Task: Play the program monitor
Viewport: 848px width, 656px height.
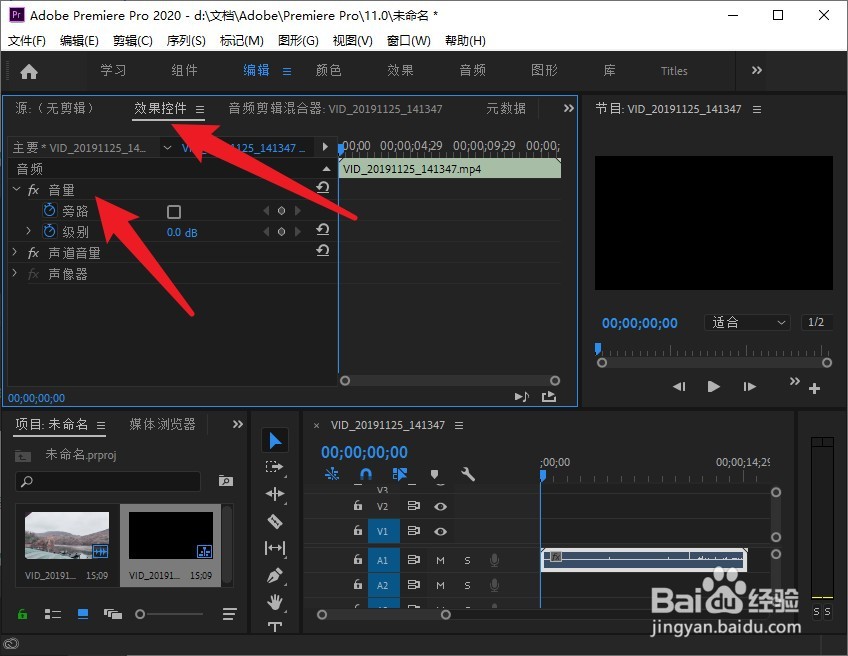Action: click(713, 387)
